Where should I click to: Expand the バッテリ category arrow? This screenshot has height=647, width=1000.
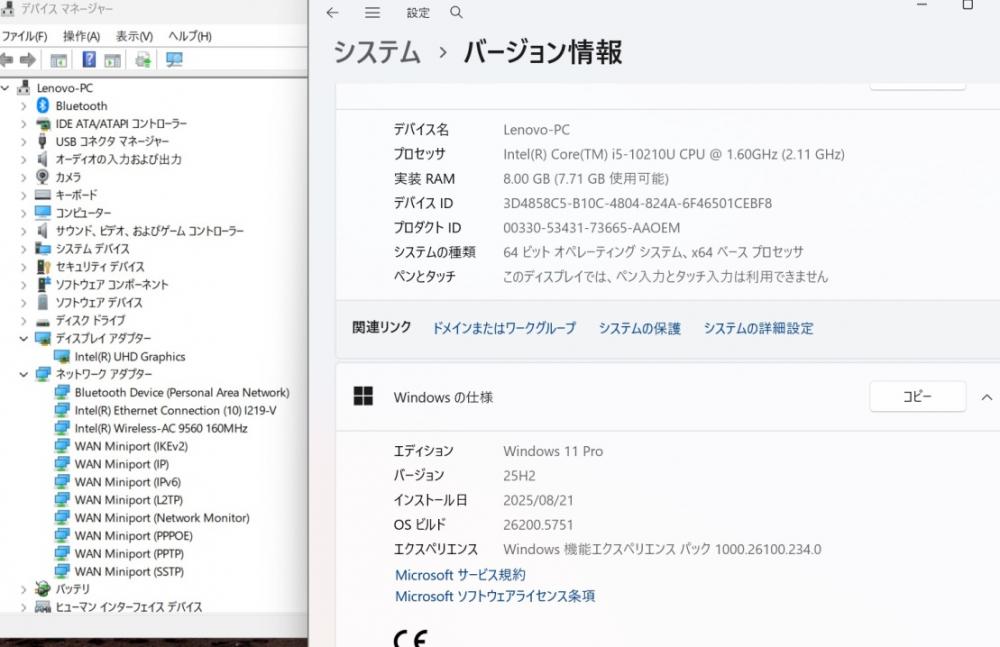click(x=24, y=589)
